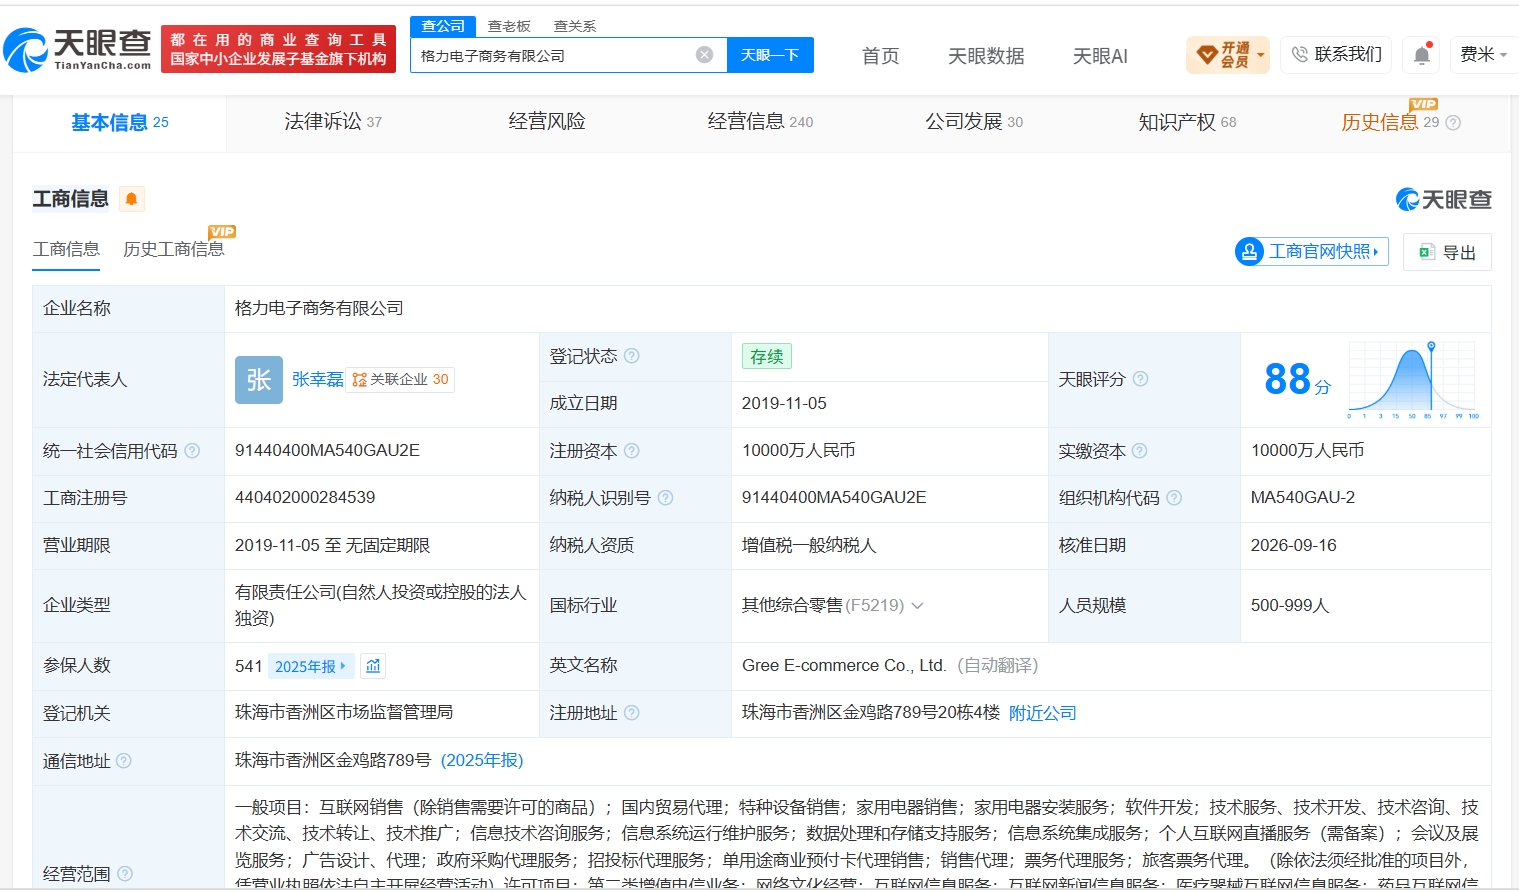The width and height of the screenshot is (1519, 893).
Task: Expand the 国标行业 chevron
Action: 918,606
